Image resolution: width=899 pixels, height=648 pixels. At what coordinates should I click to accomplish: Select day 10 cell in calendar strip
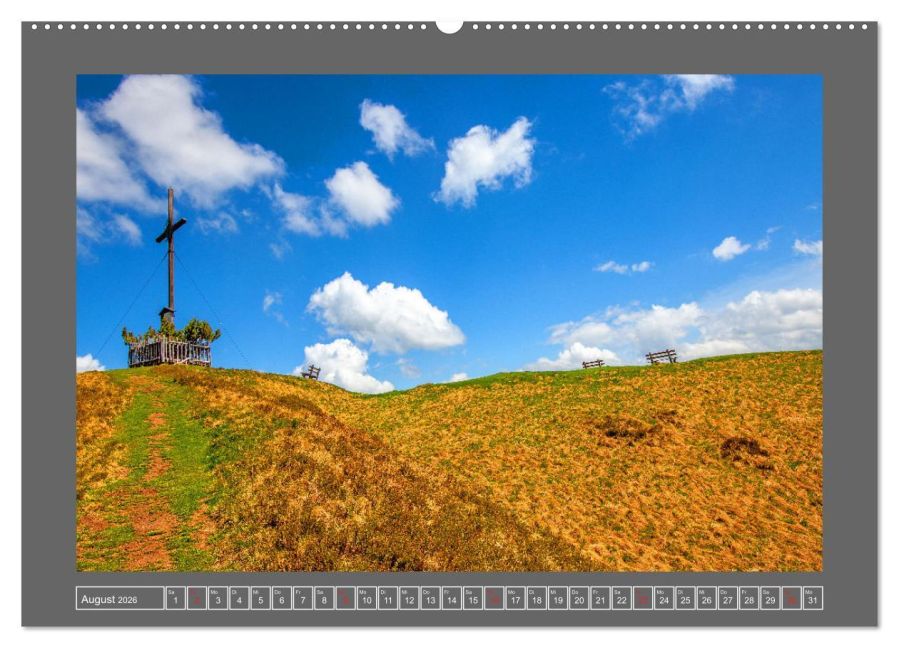point(366,598)
